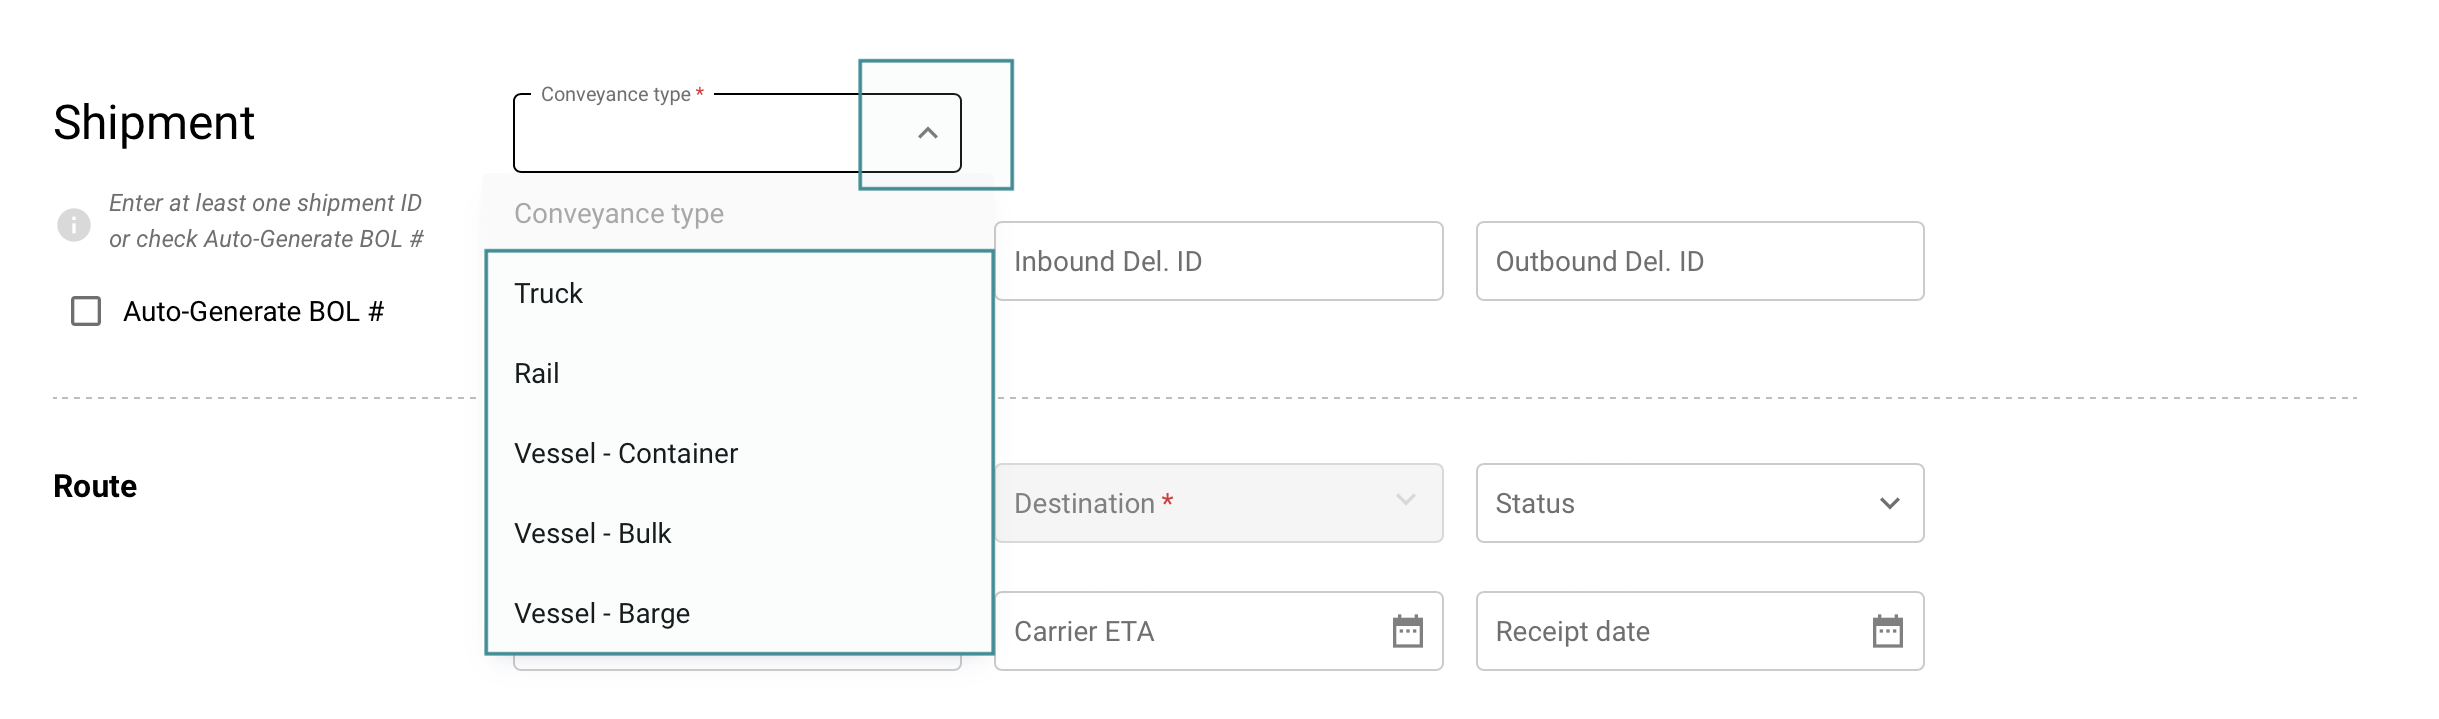The height and width of the screenshot is (719, 2439).
Task: Click the greyed Conveyance type placeholder option
Action: click(x=619, y=214)
